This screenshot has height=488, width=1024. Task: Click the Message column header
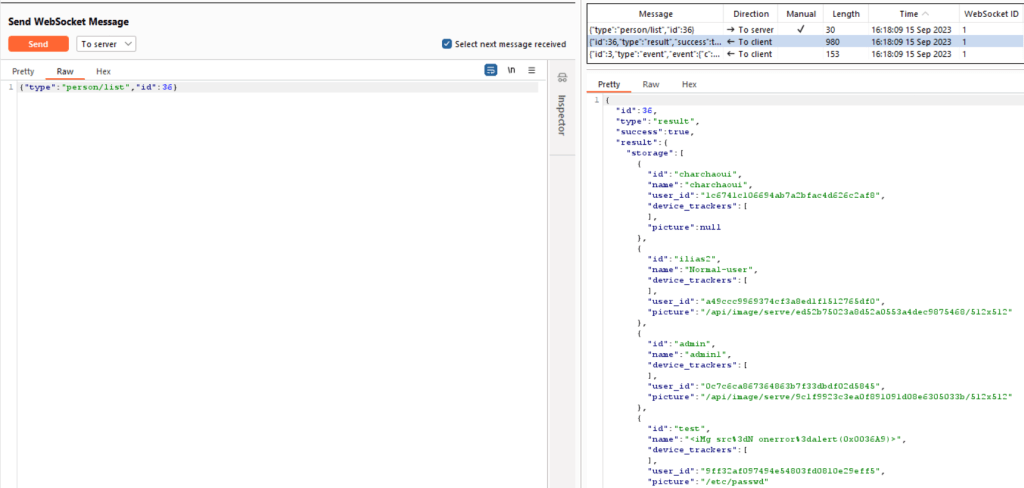click(x=657, y=15)
